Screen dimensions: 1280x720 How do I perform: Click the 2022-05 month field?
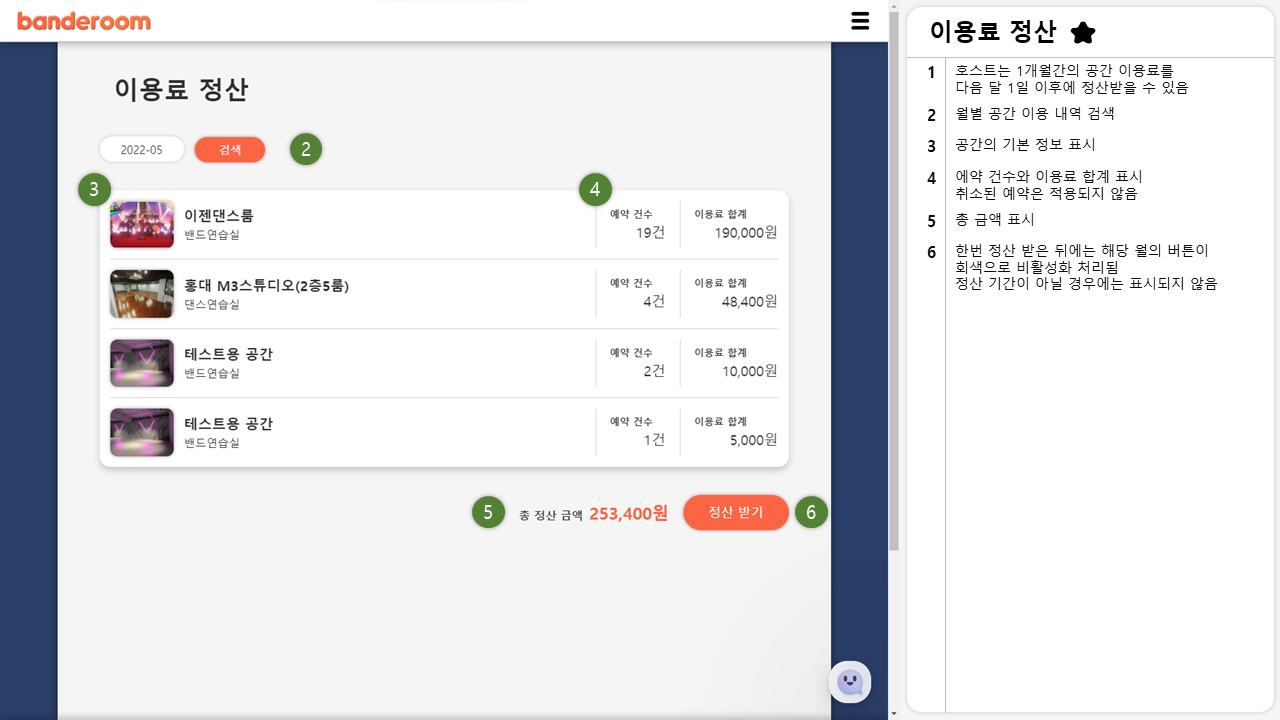(141, 148)
